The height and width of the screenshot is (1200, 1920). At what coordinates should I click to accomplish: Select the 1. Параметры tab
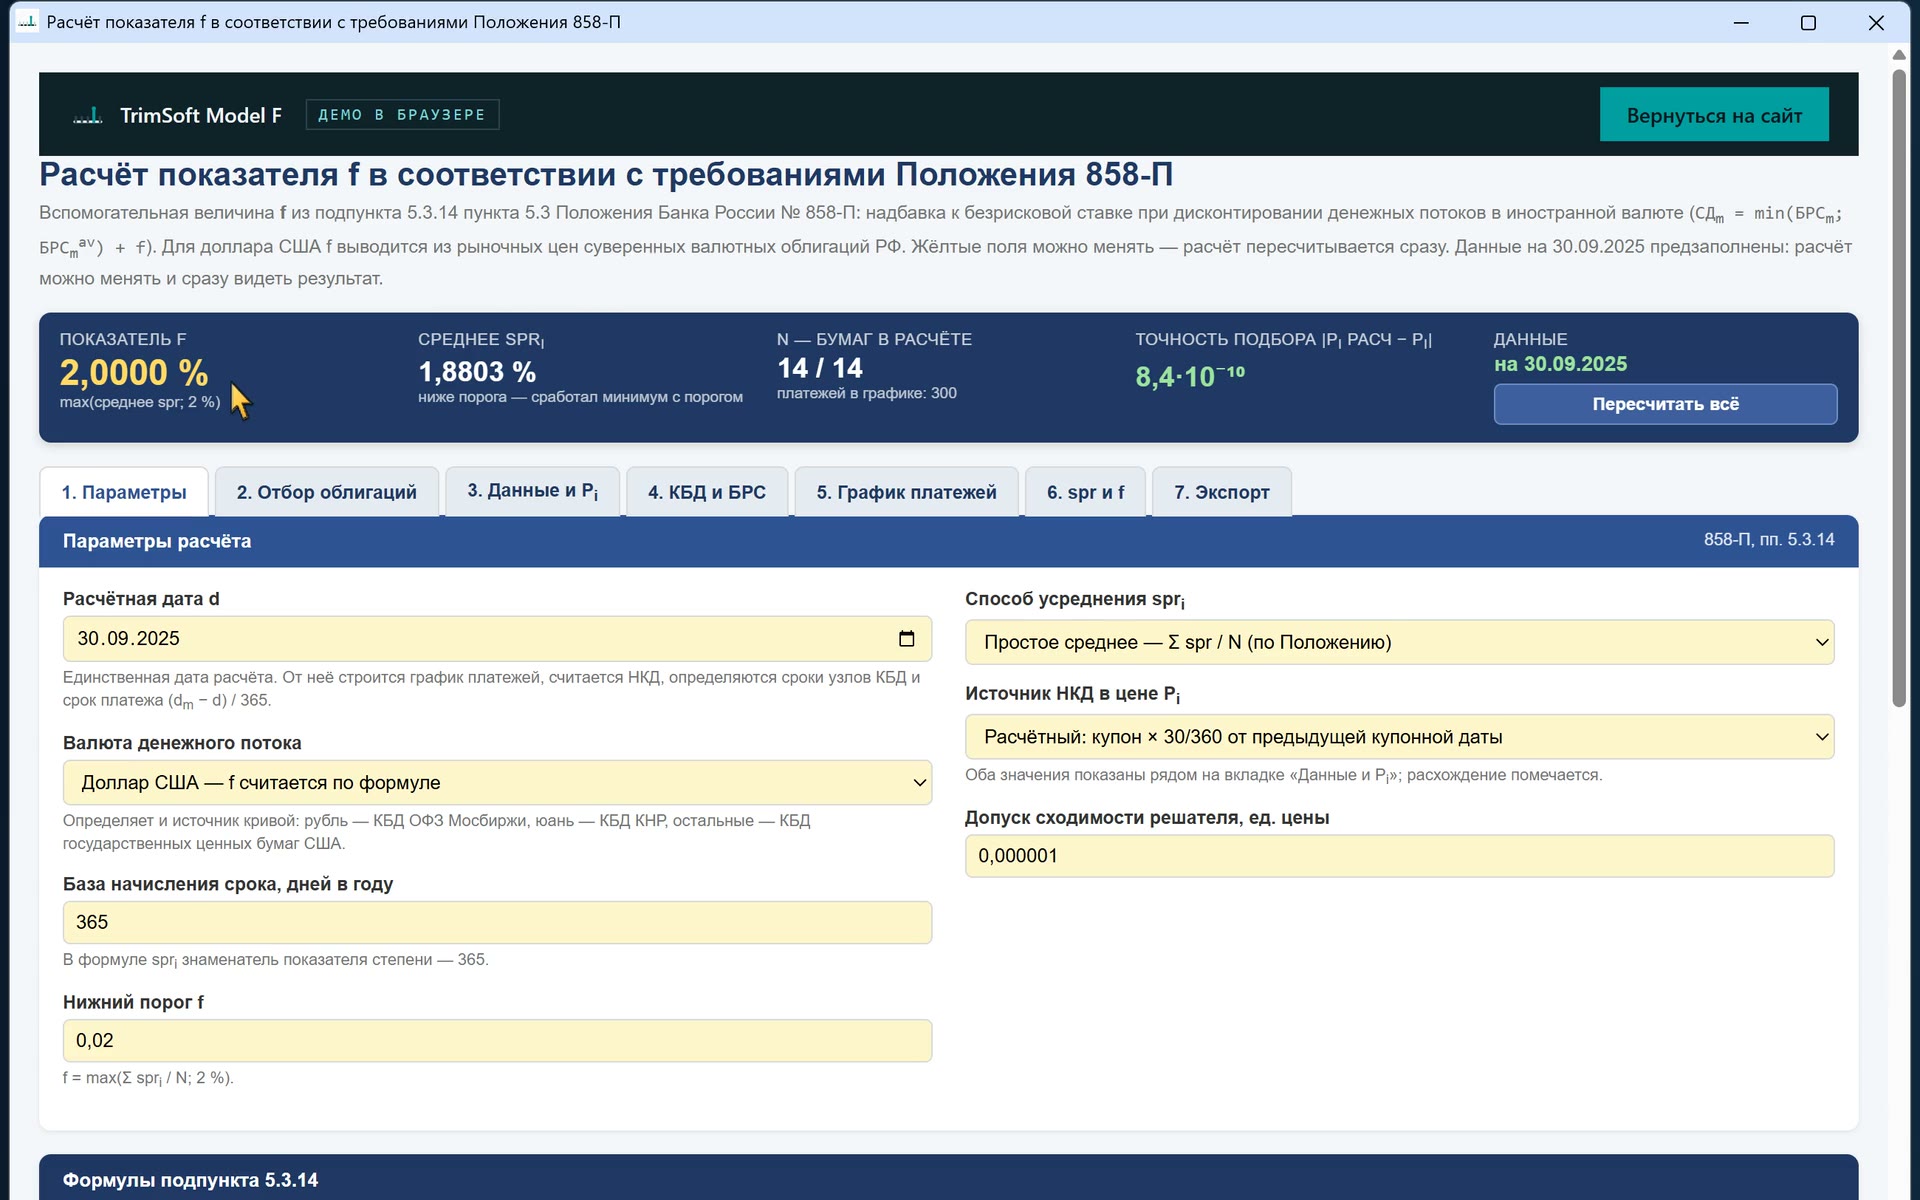124,492
